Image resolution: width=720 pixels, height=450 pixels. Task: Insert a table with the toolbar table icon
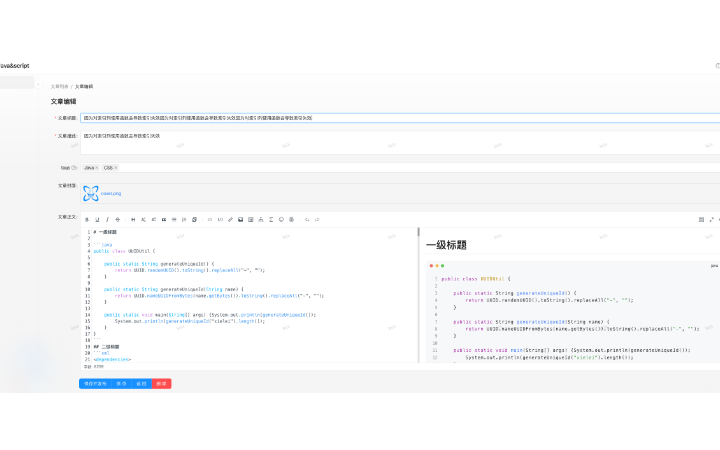[x=250, y=219]
